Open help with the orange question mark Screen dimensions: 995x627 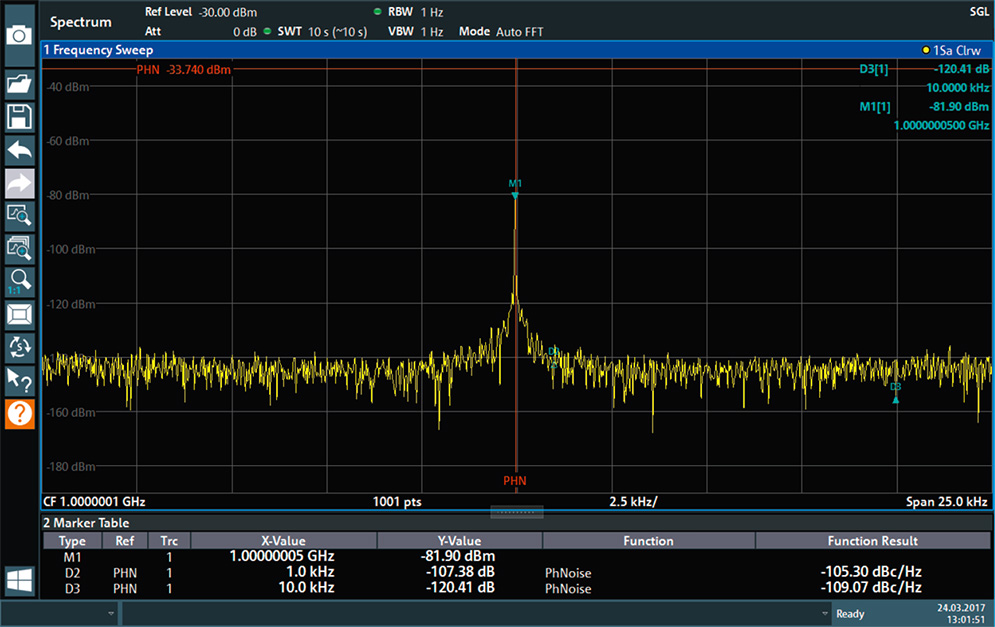(20, 412)
